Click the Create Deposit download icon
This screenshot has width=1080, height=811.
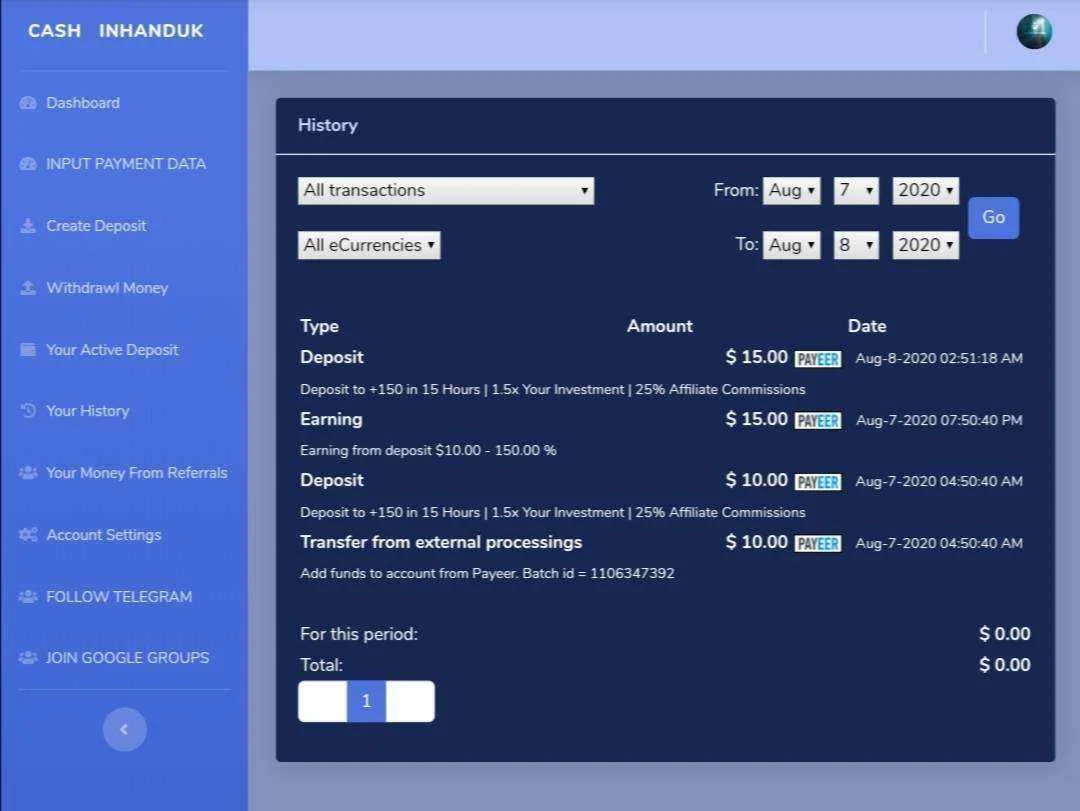[28, 226]
